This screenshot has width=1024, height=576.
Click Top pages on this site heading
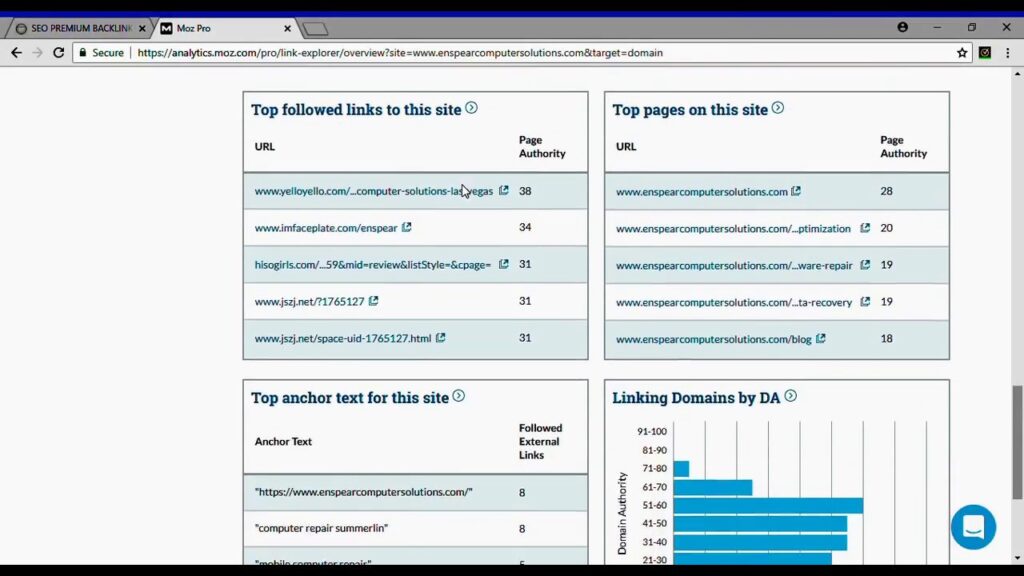click(690, 110)
